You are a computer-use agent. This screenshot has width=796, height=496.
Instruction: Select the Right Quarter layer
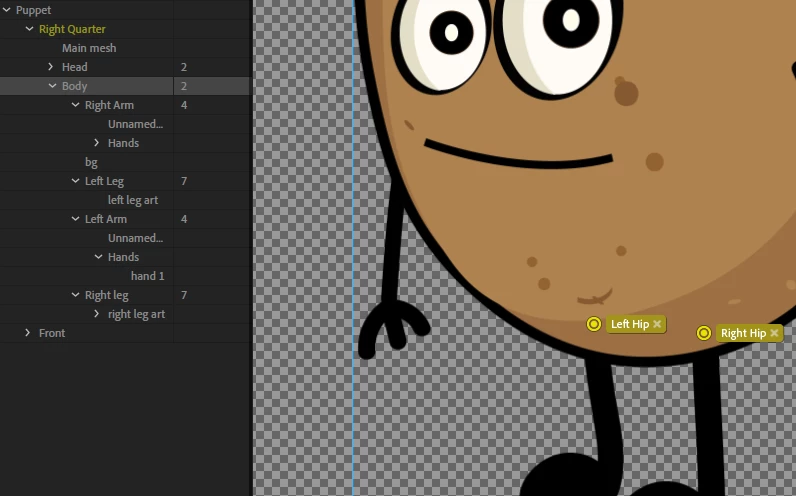pos(72,29)
